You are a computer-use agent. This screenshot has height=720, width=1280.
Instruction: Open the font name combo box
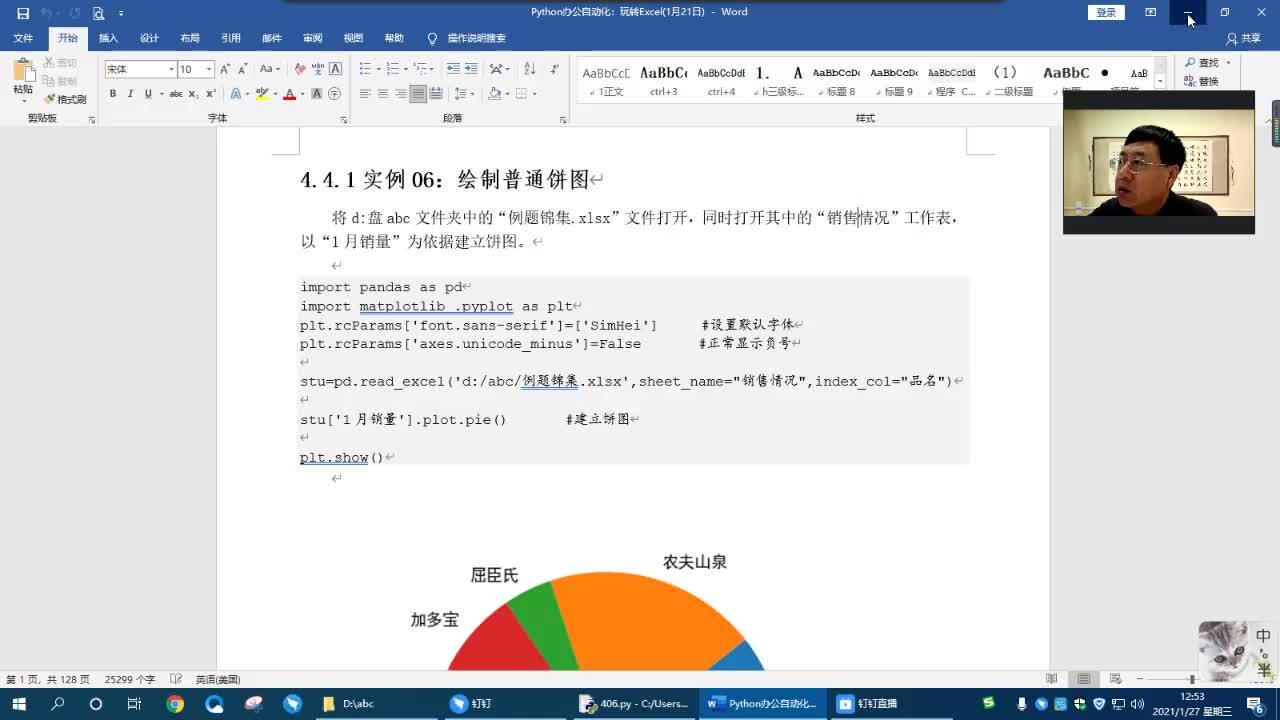pos(140,69)
